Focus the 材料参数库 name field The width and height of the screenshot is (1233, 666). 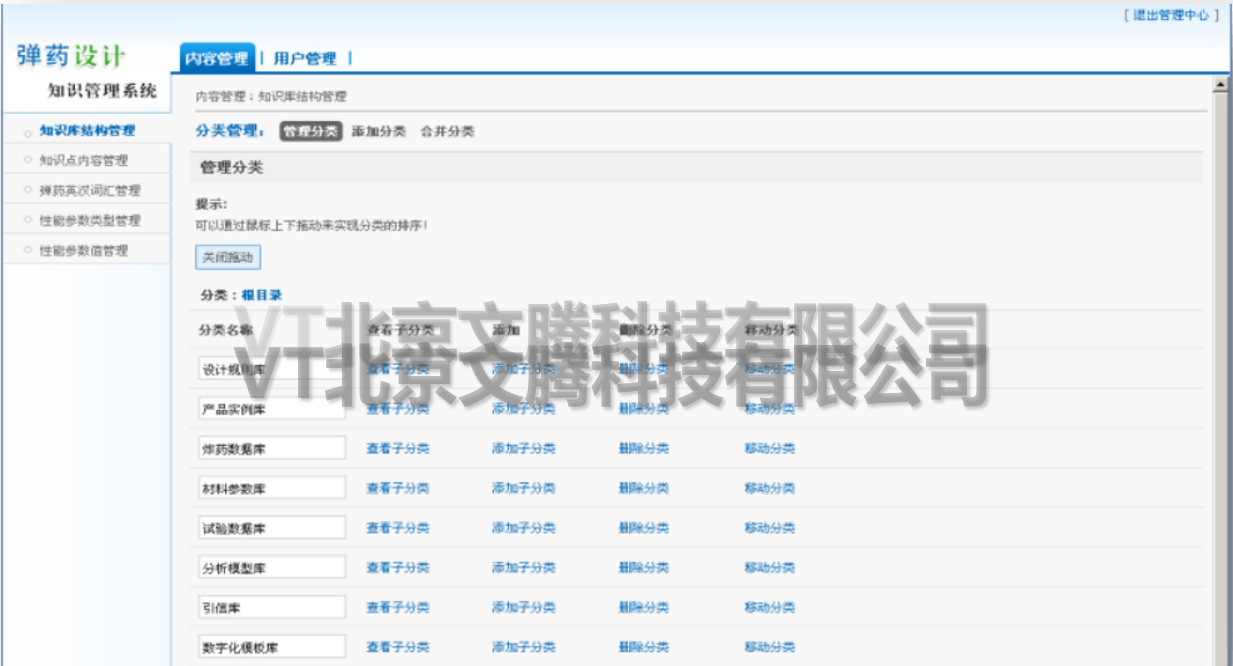tap(271, 489)
